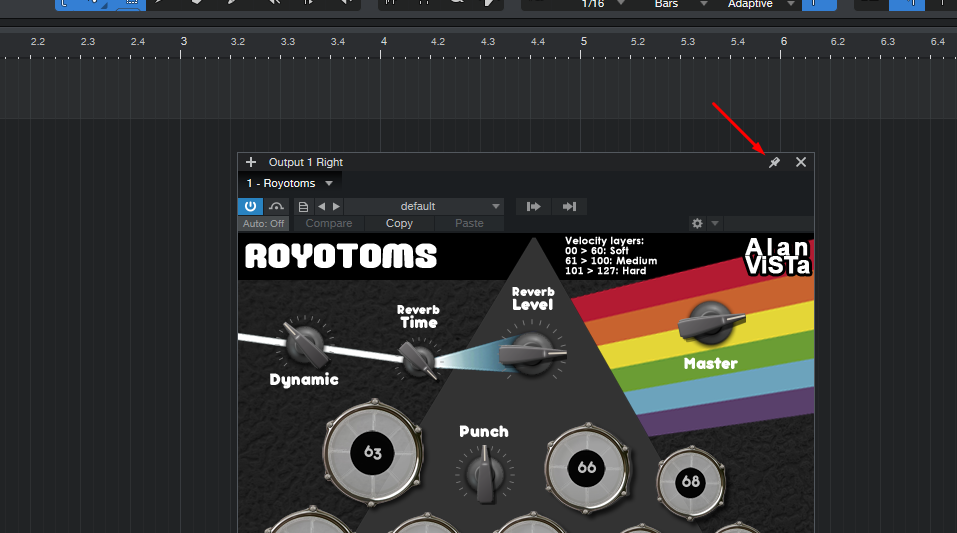The height and width of the screenshot is (533, 957).
Task: Click ruler position 3.2
Action: pyautogui.click(x=238, y=42)
